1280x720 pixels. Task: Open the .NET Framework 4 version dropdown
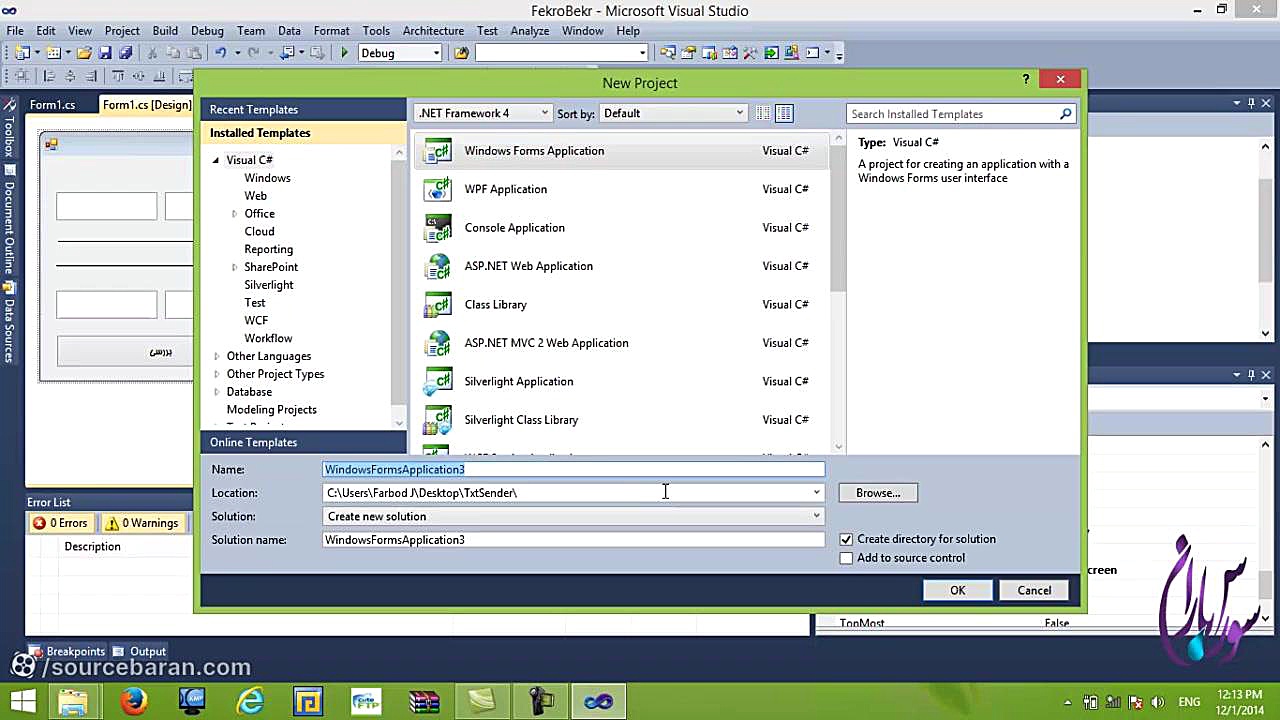click(x=483, y=113)
